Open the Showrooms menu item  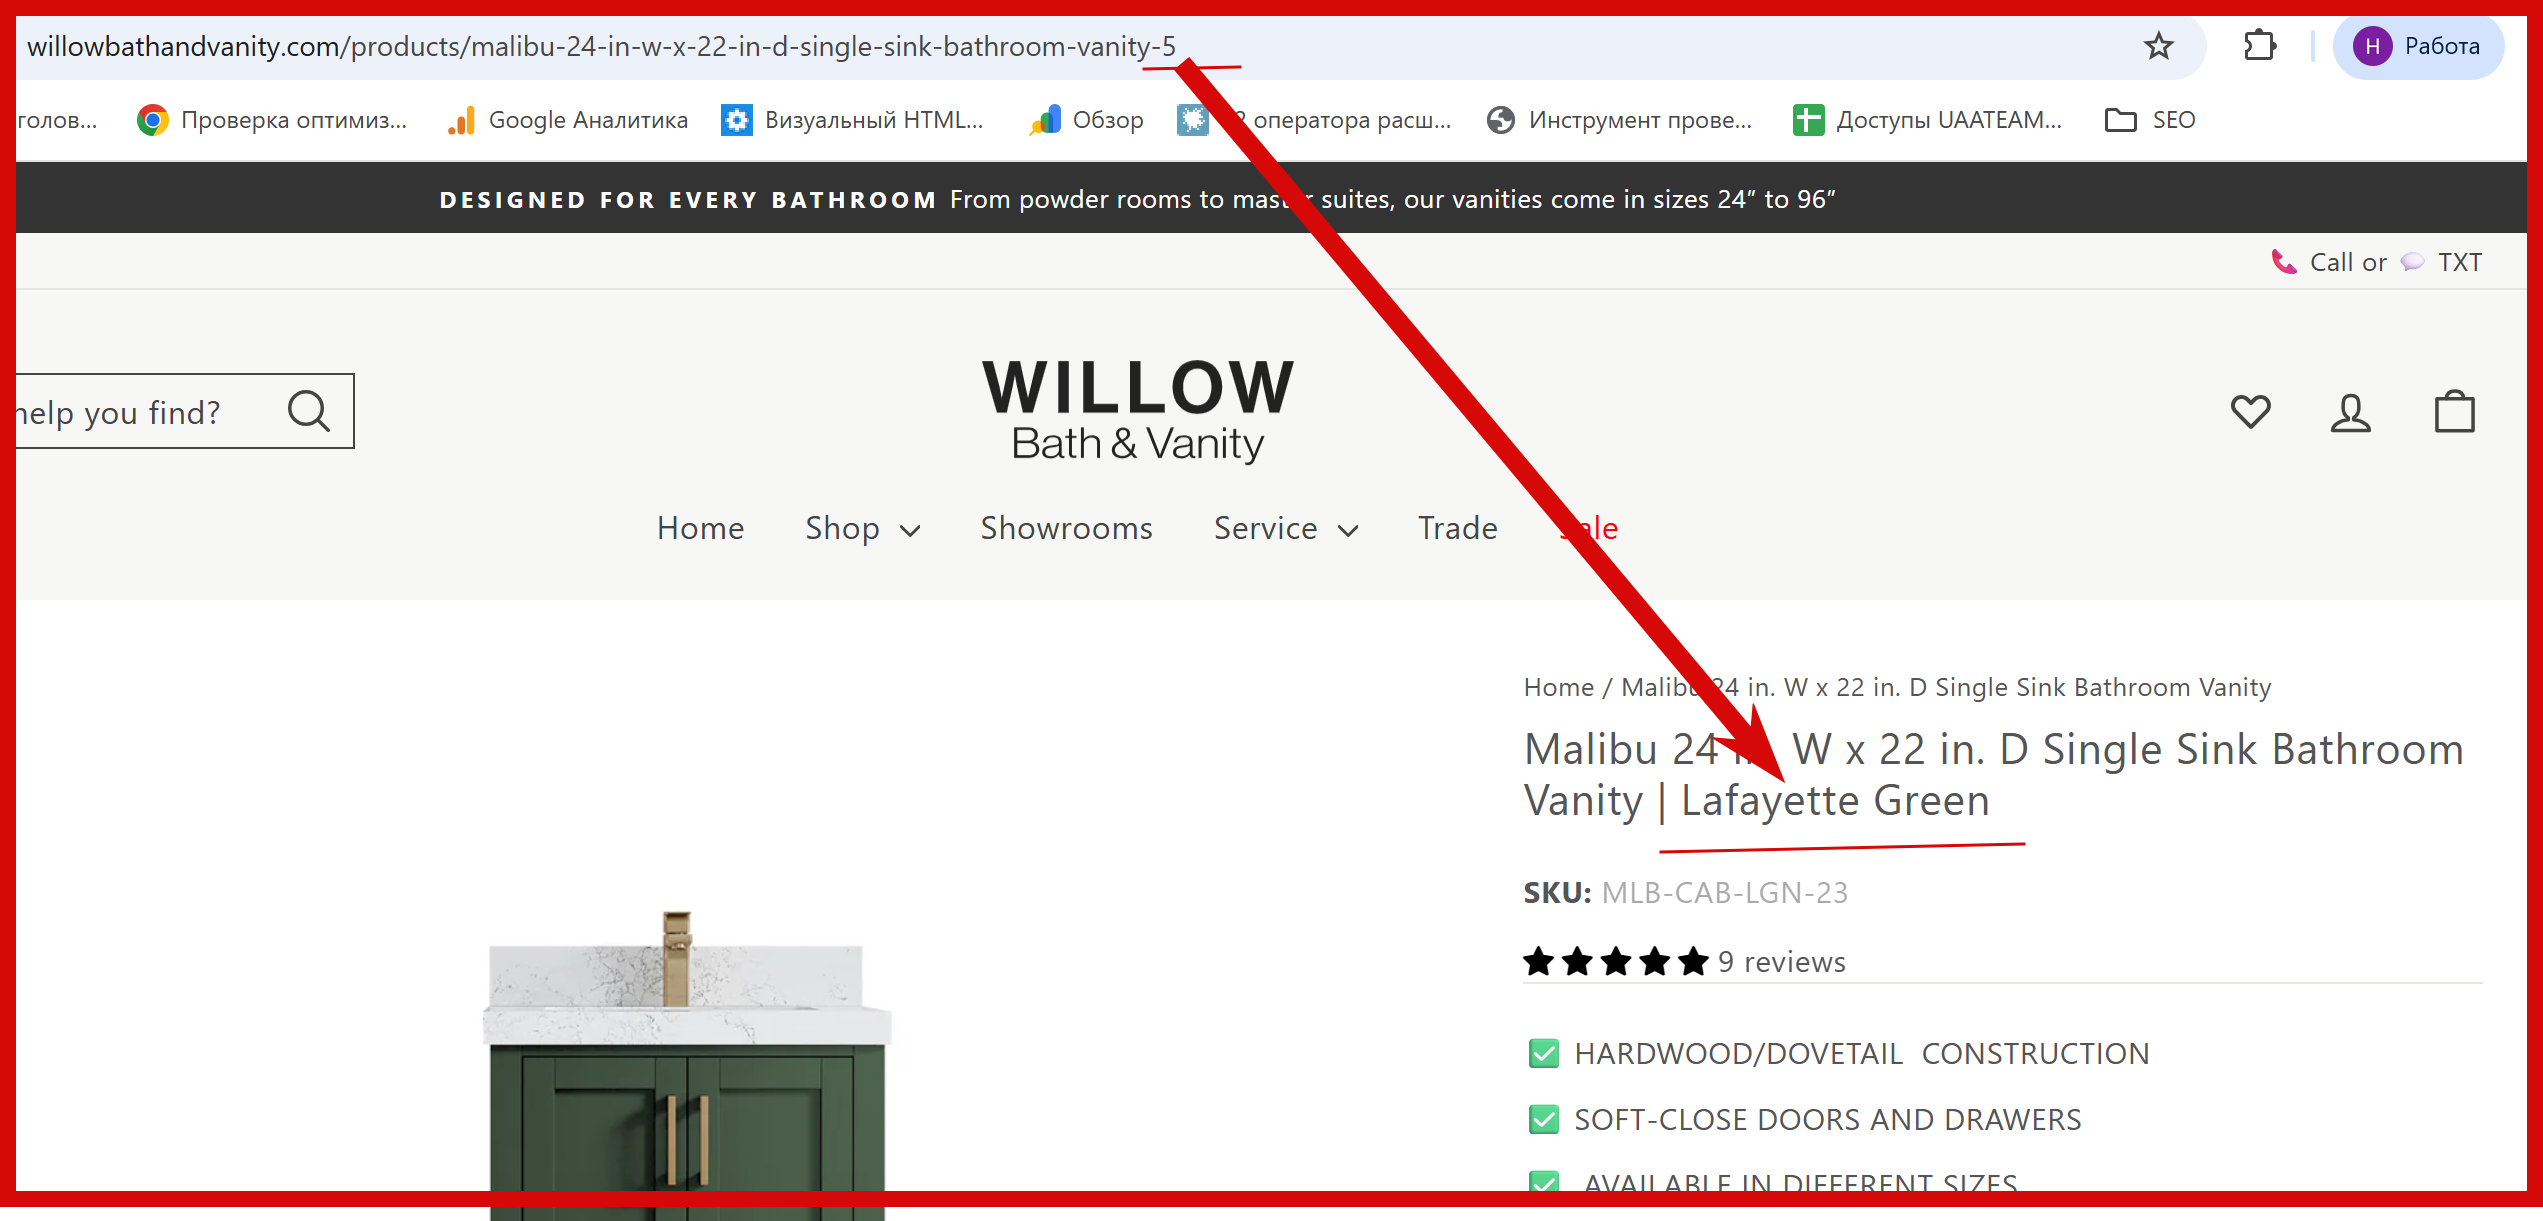[1066, 528]
